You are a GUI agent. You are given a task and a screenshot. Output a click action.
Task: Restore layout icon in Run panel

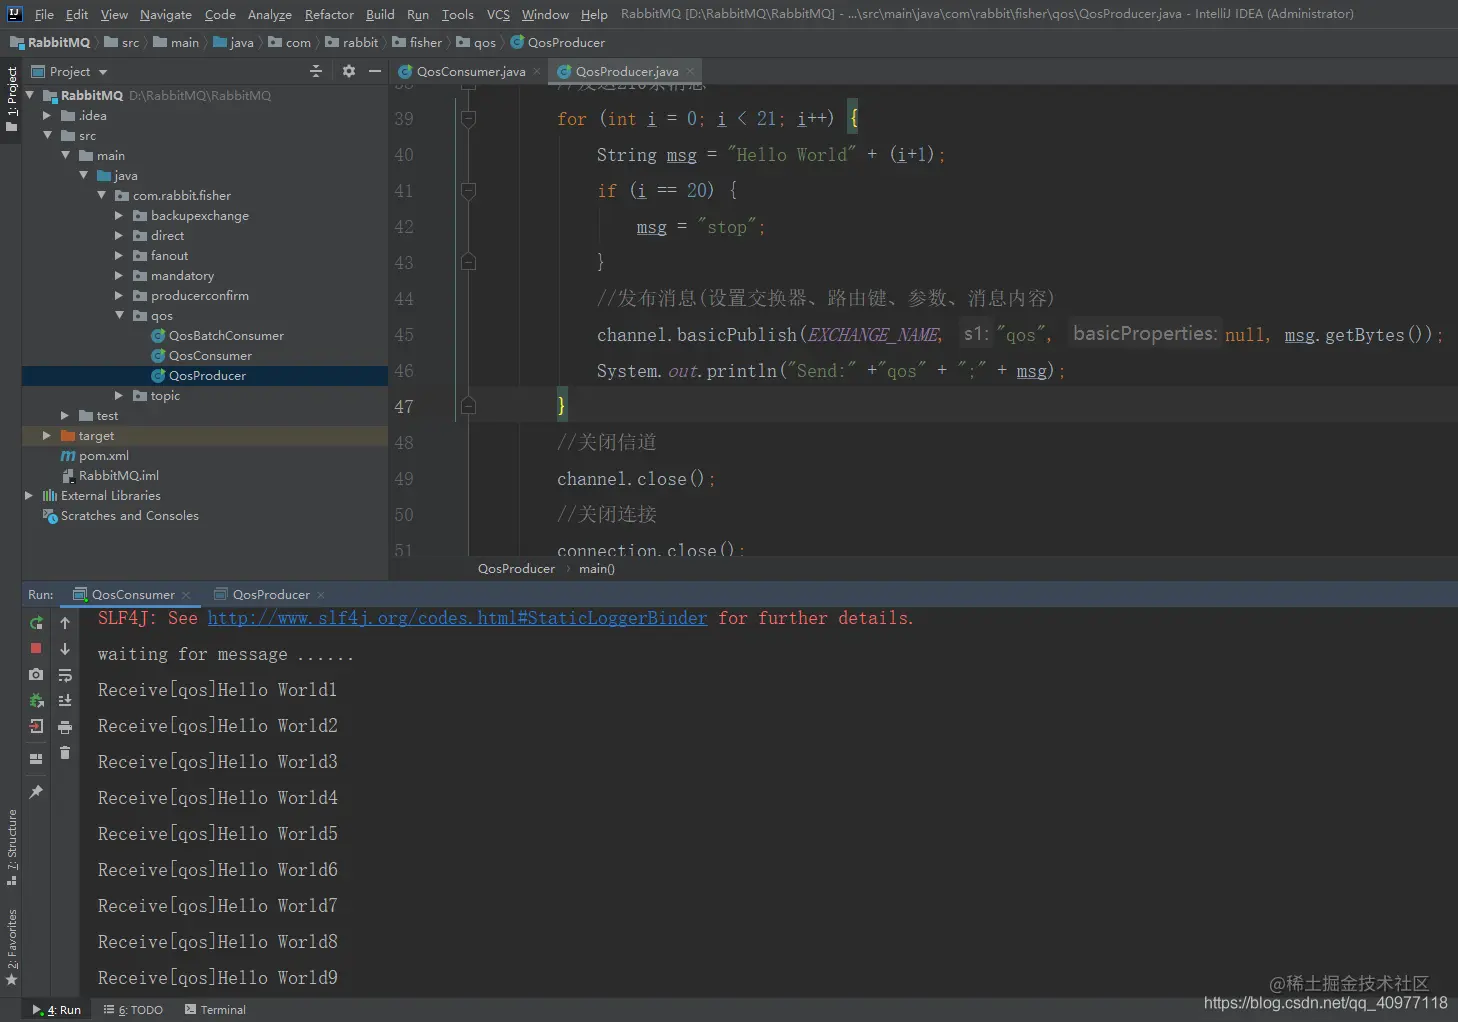36,759
